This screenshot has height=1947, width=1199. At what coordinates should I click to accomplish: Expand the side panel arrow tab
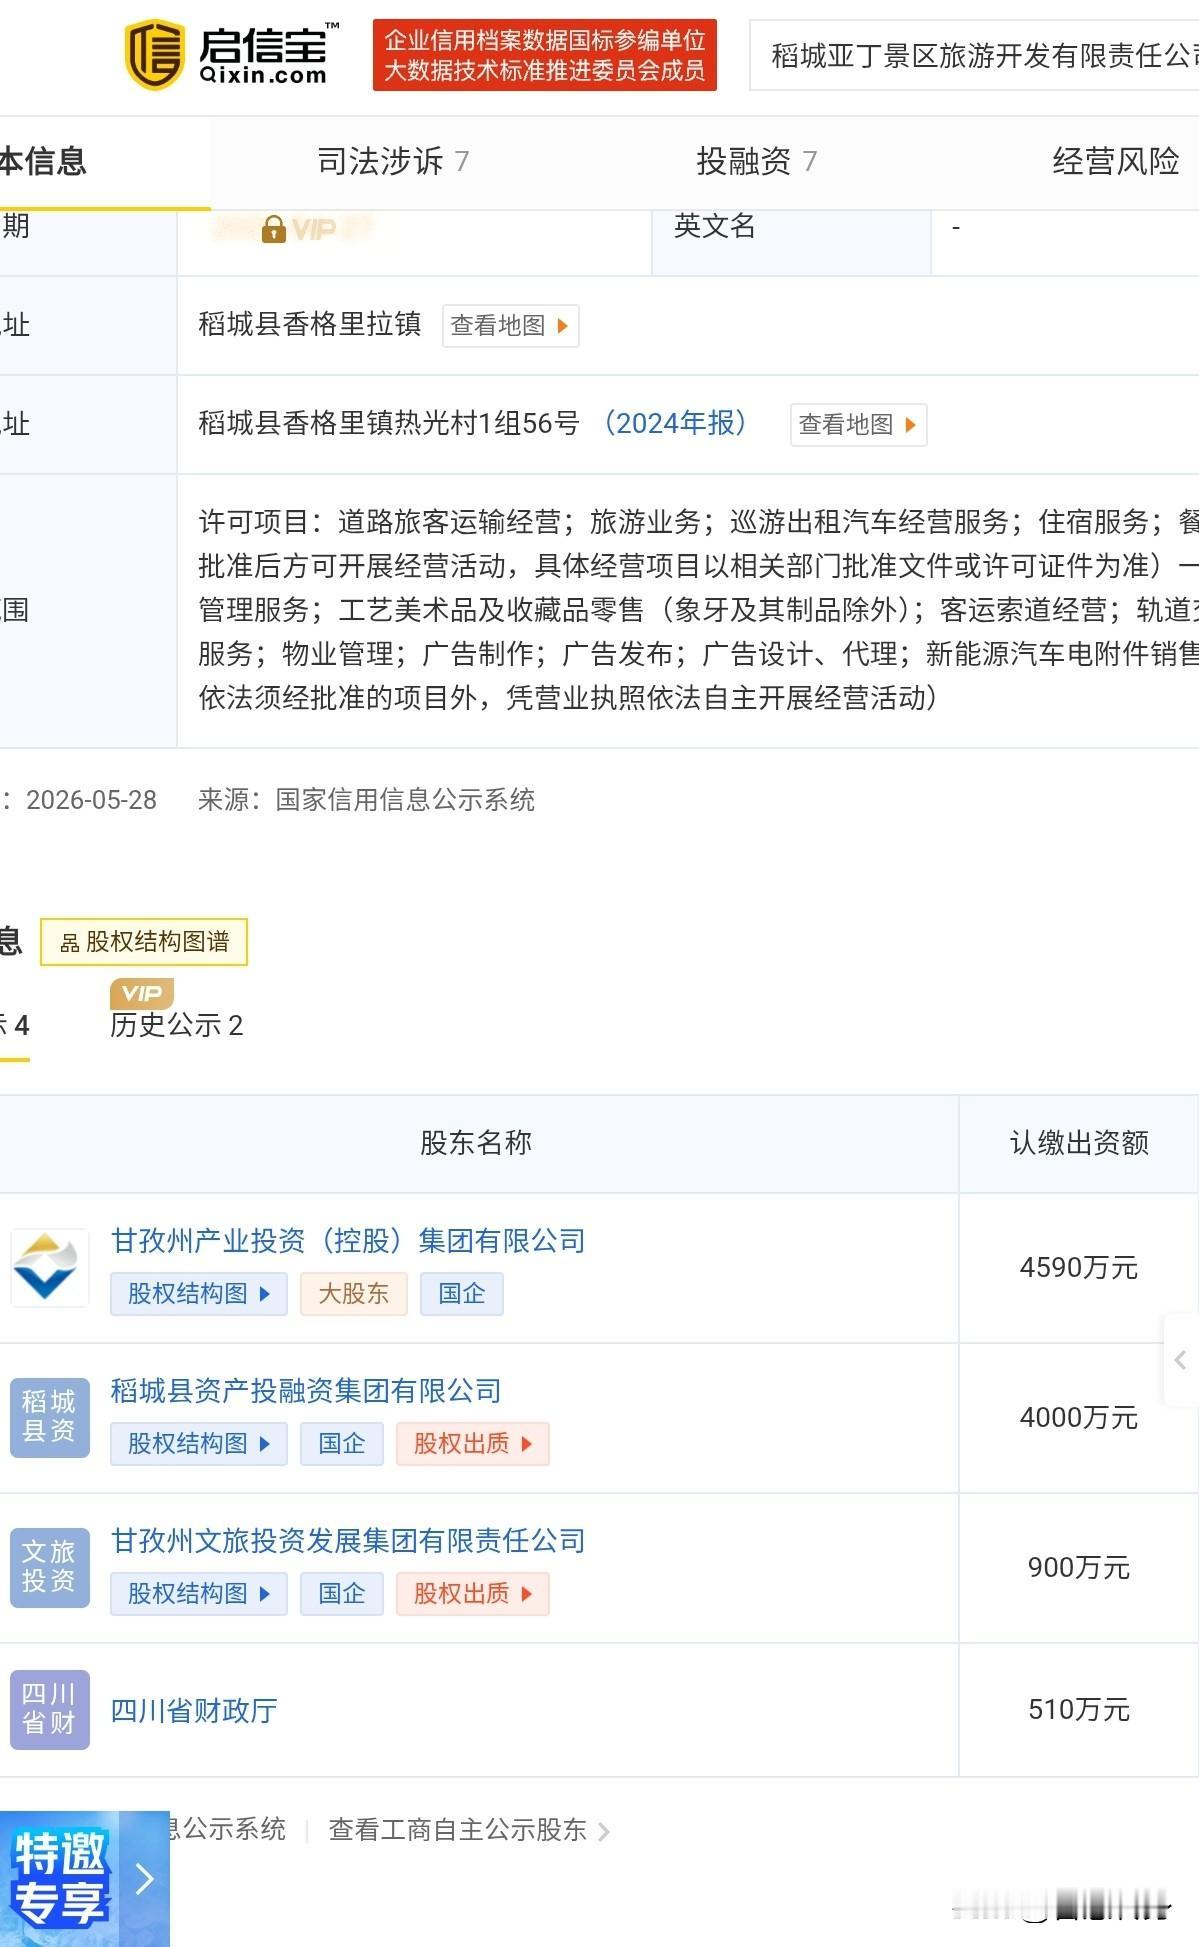click(1181, 1360)
